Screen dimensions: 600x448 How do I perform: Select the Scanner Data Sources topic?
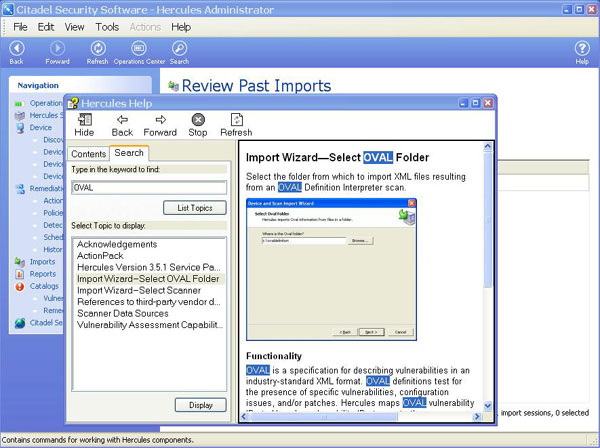point(122,313)
